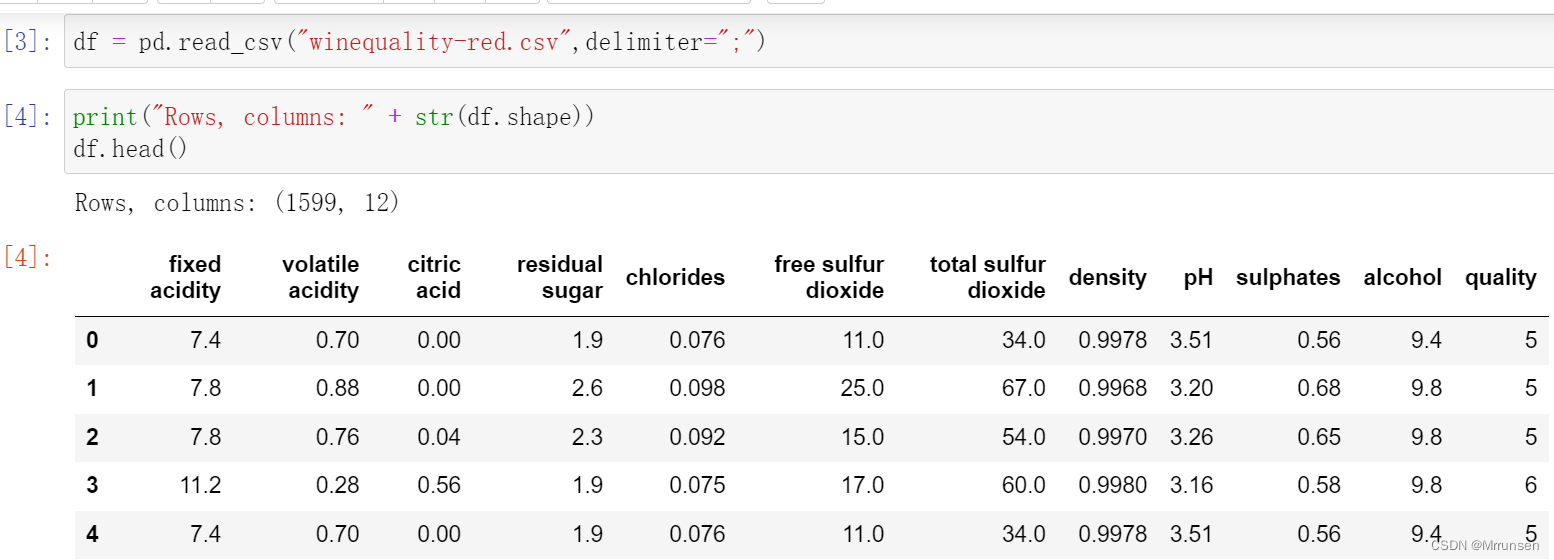Image resolution: width=1554 pixels, height=560 pixels.
Task: Click the 'chlorides' column header
Action: tap(675, 278)
